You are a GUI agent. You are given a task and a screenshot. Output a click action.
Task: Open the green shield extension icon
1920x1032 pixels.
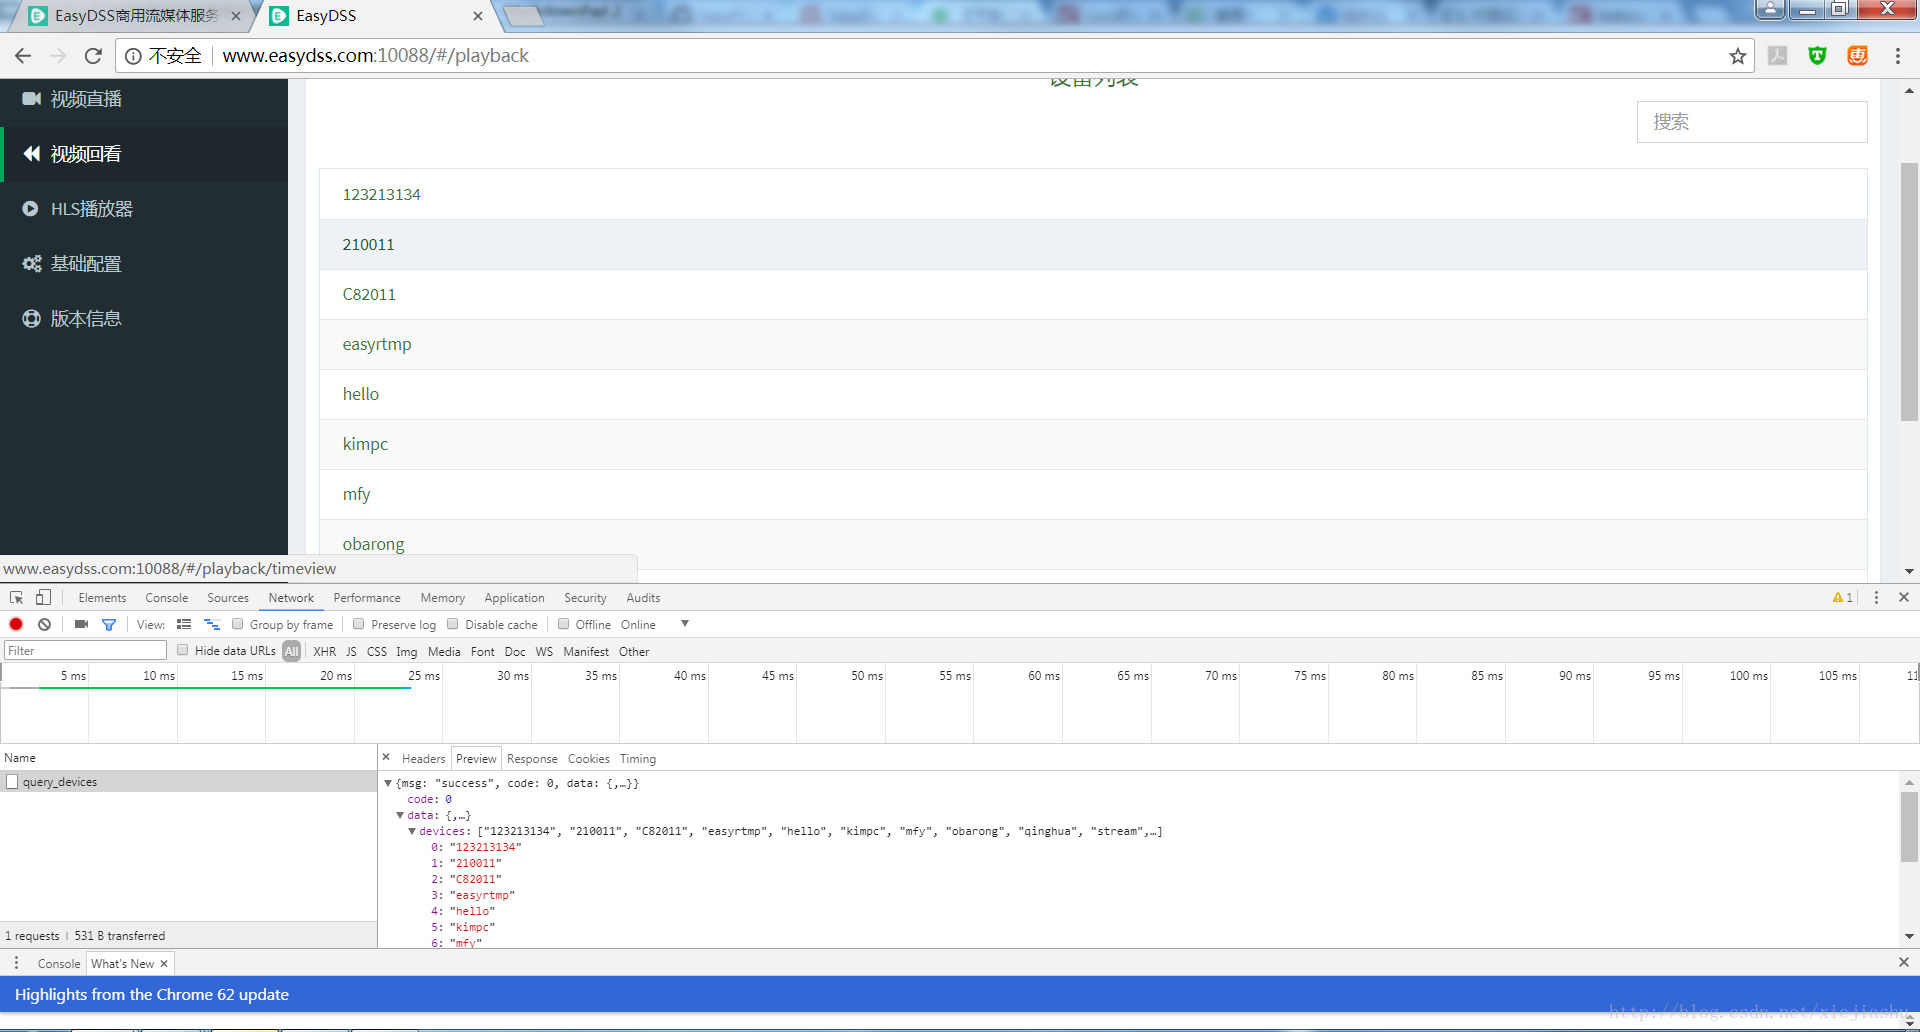(1818, 56)
